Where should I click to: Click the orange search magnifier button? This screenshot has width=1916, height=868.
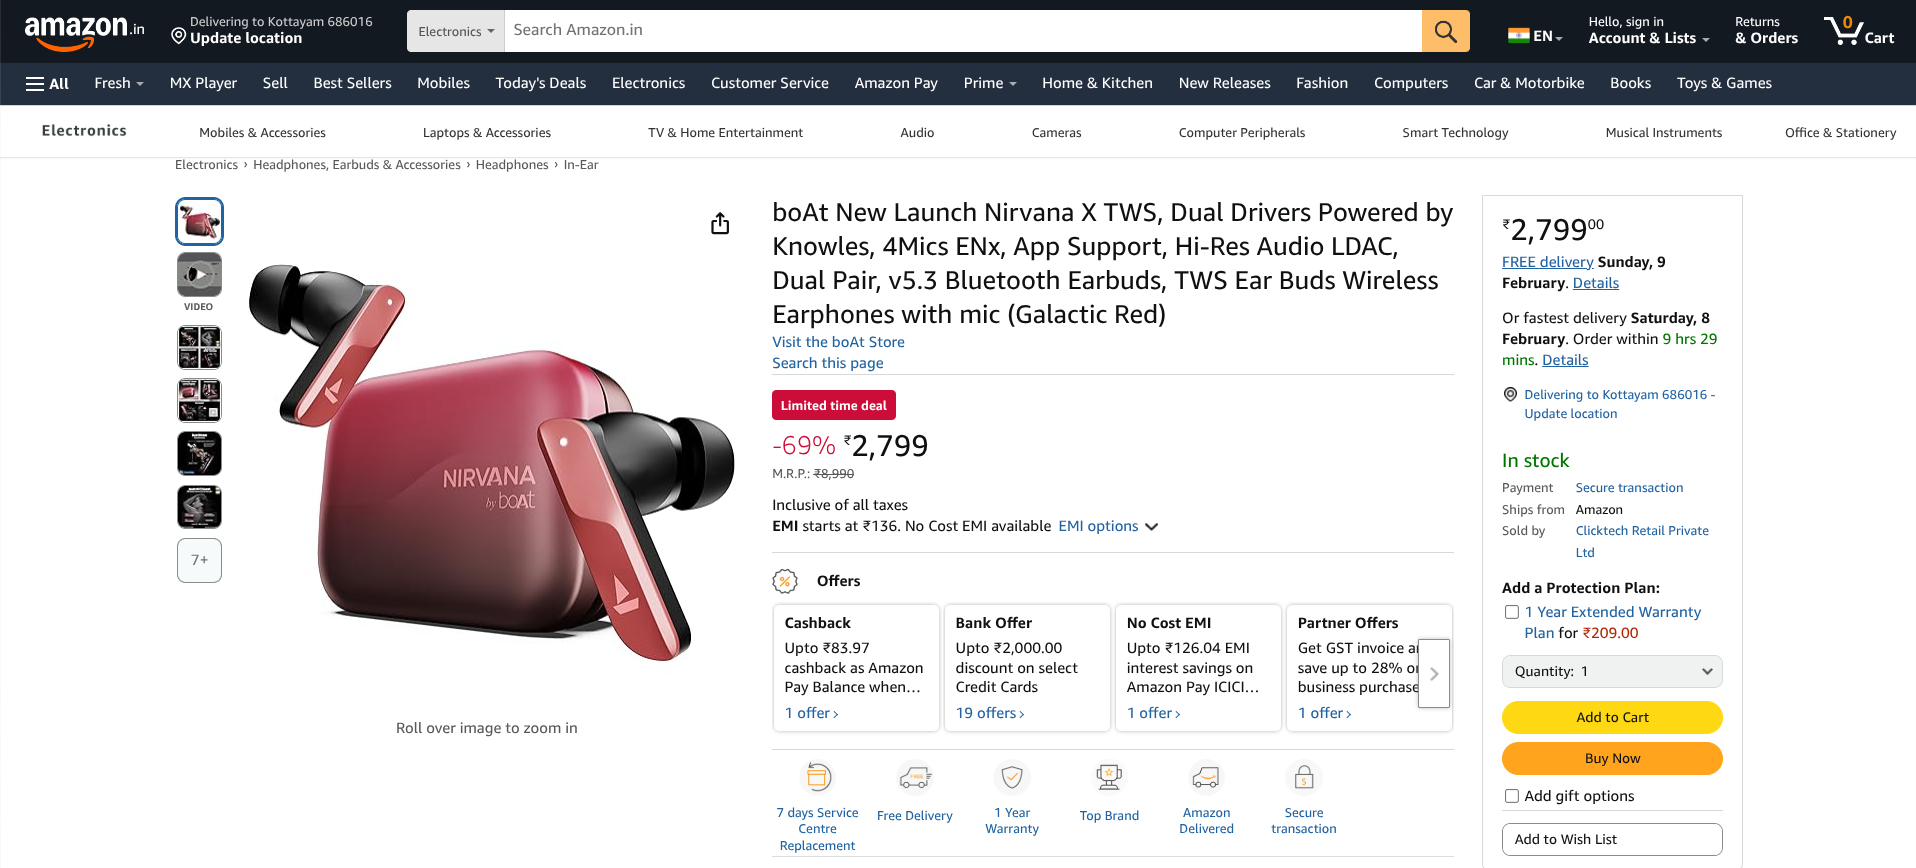[x=1445, y=31]
